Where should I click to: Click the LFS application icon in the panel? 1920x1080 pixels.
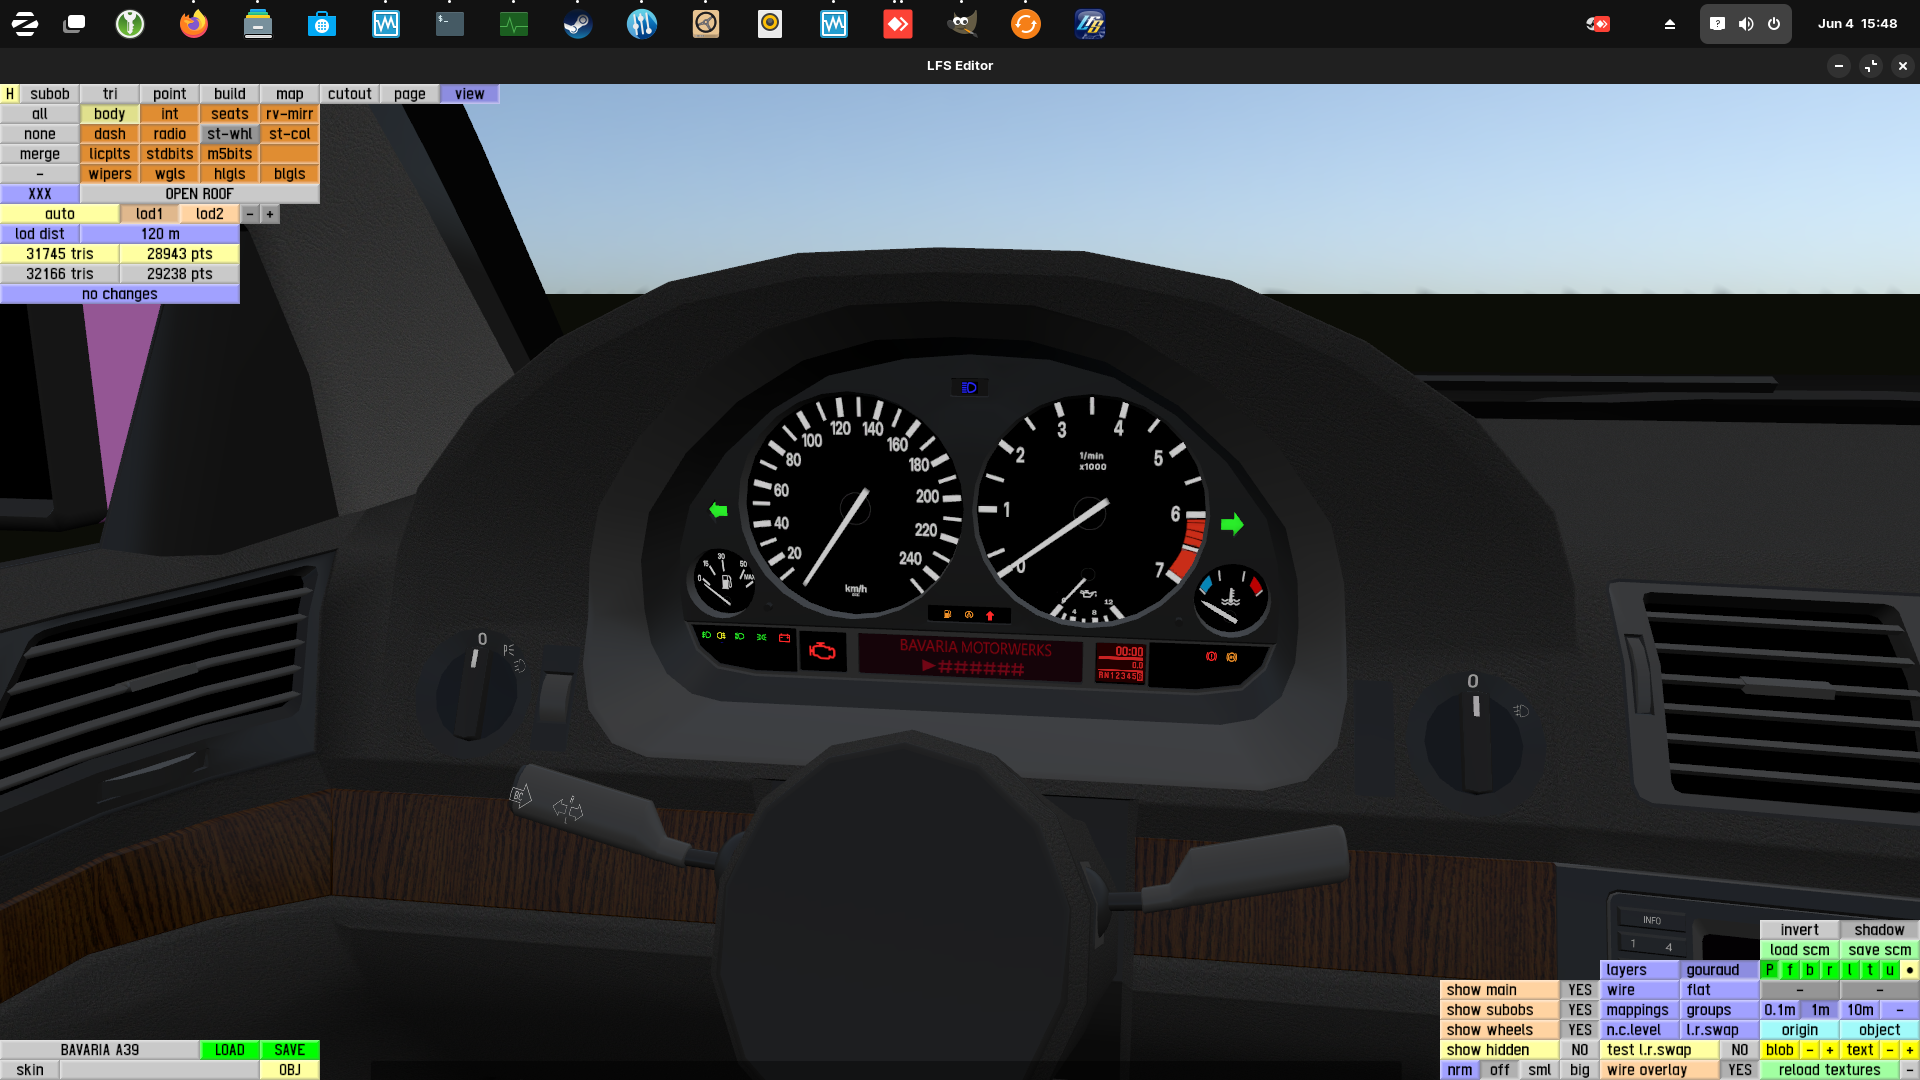[x=1090, y=24]
